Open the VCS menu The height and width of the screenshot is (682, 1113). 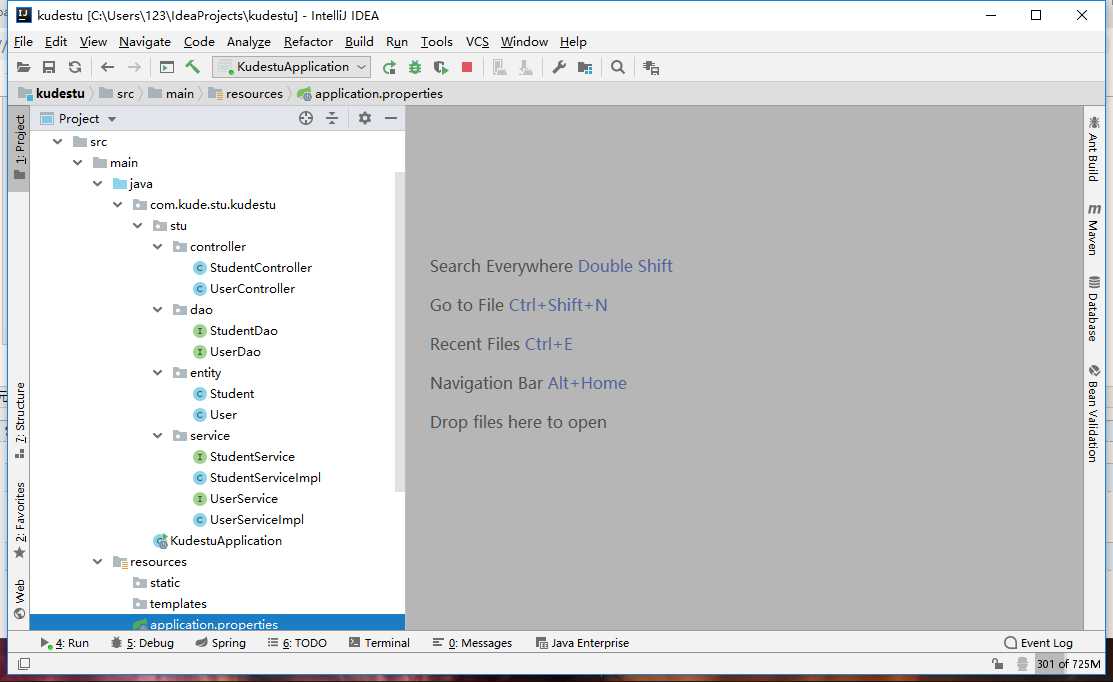pyautogui.click(x=477, y=42)
